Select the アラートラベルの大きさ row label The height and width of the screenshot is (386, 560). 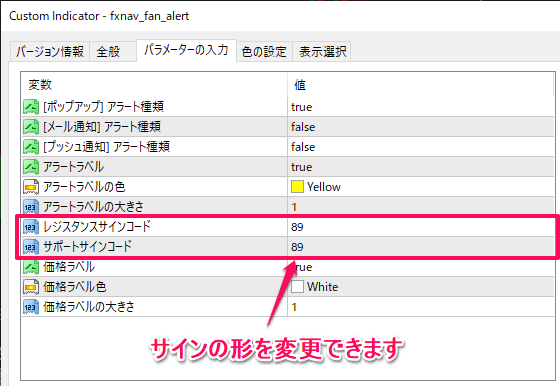(94, 207)
